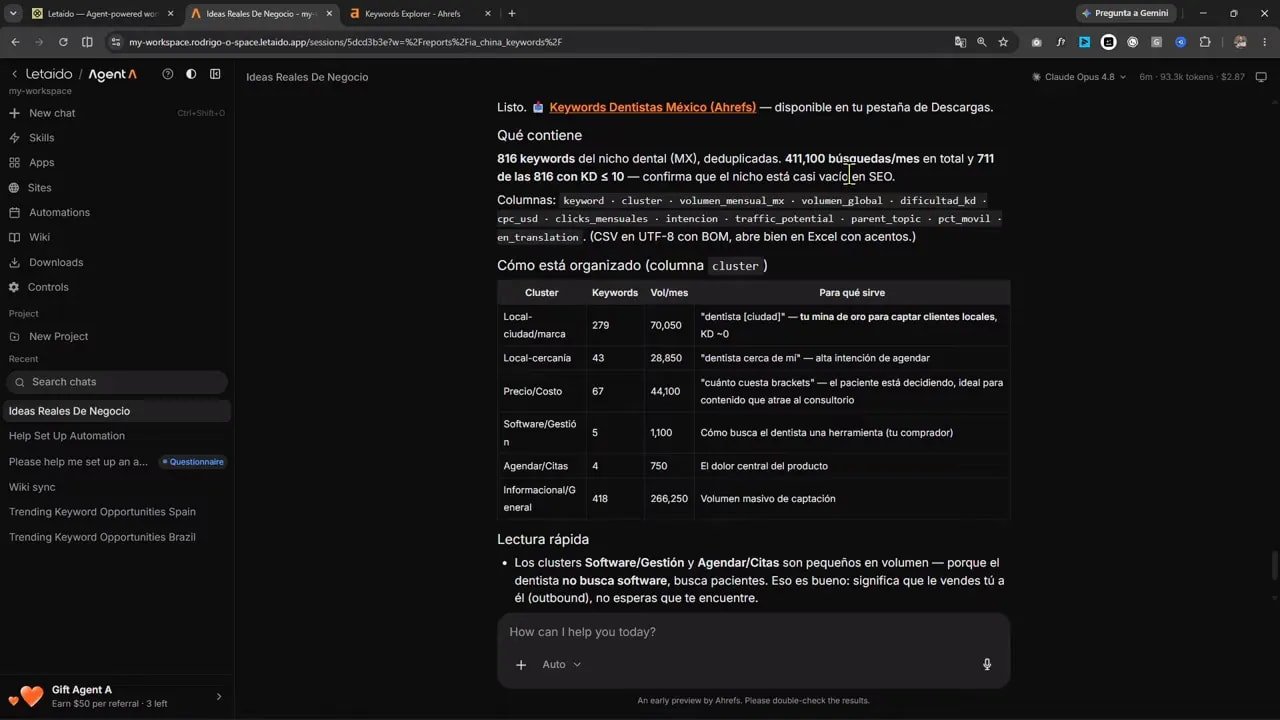Start a New chat
The width and height of the screenshot is (1280, 720).
[52, 113]
